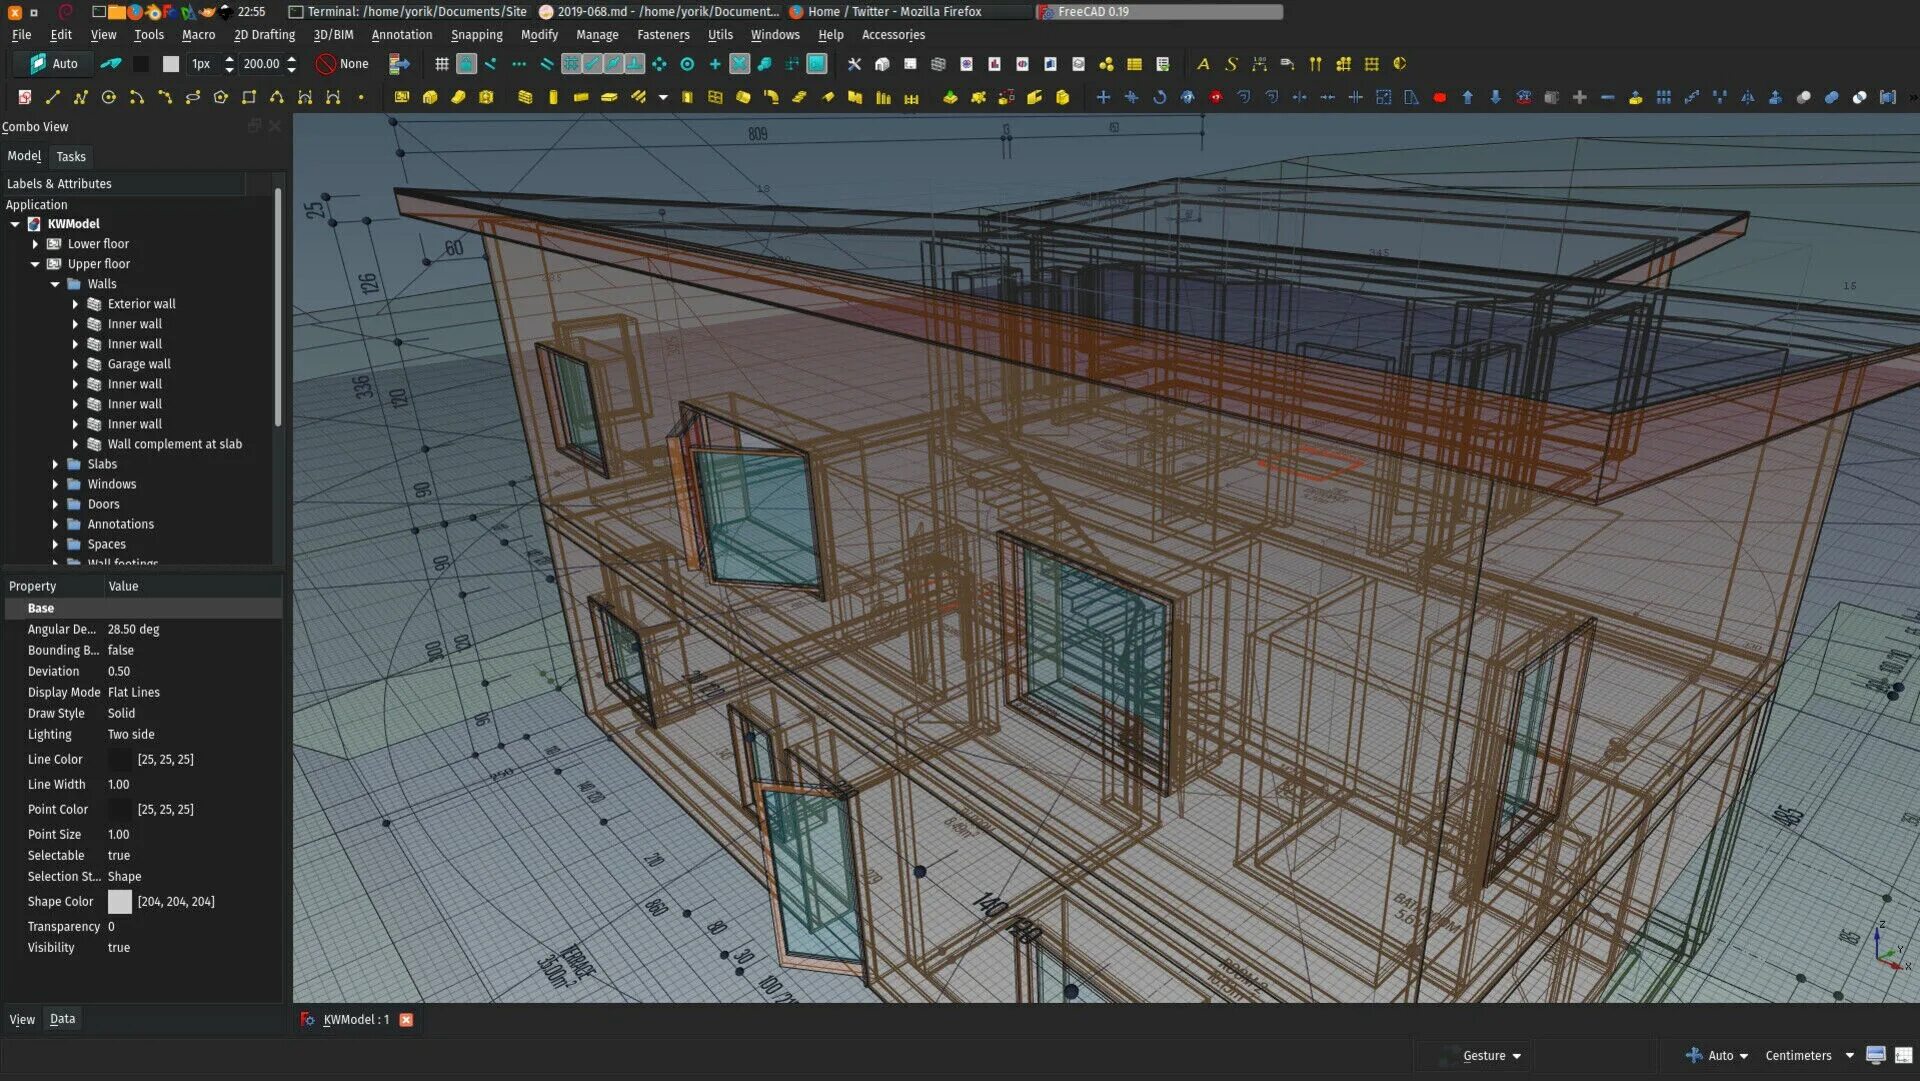Viewport: 1920px width, 1081px height.
Task: Select the Draft Rotate tool
Action: (x=1159, y=97)
